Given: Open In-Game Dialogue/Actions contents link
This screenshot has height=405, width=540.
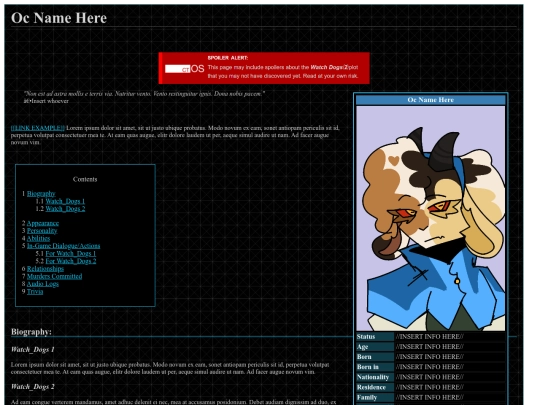Looking at the screenshot, I should click(63, 246).
